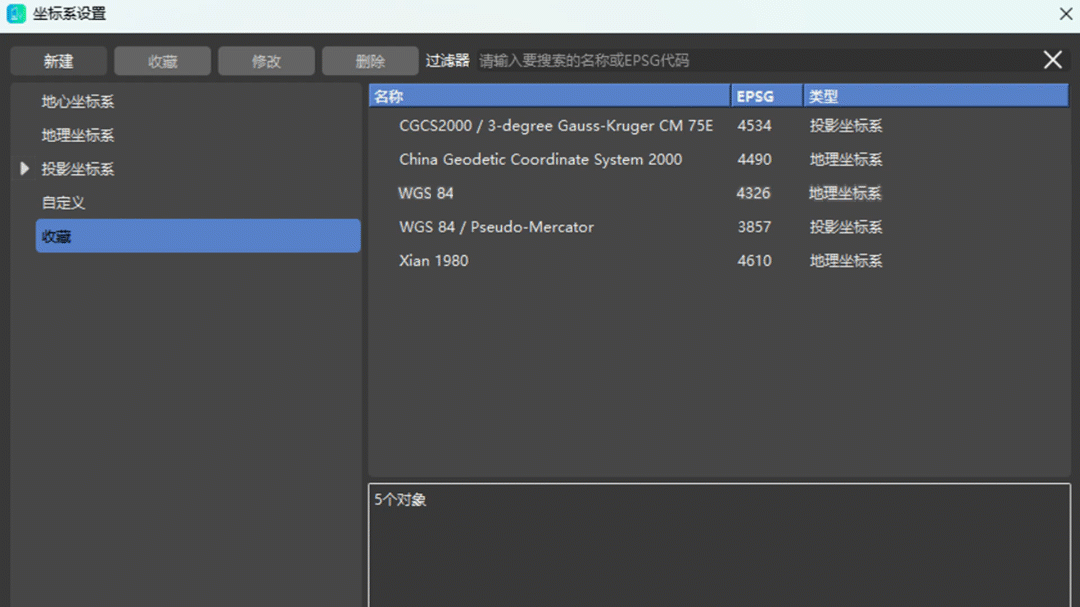Select 地心坐标系 in the category list
Image resolution: width=1080 pixels, height=607 pixels.
78,102
